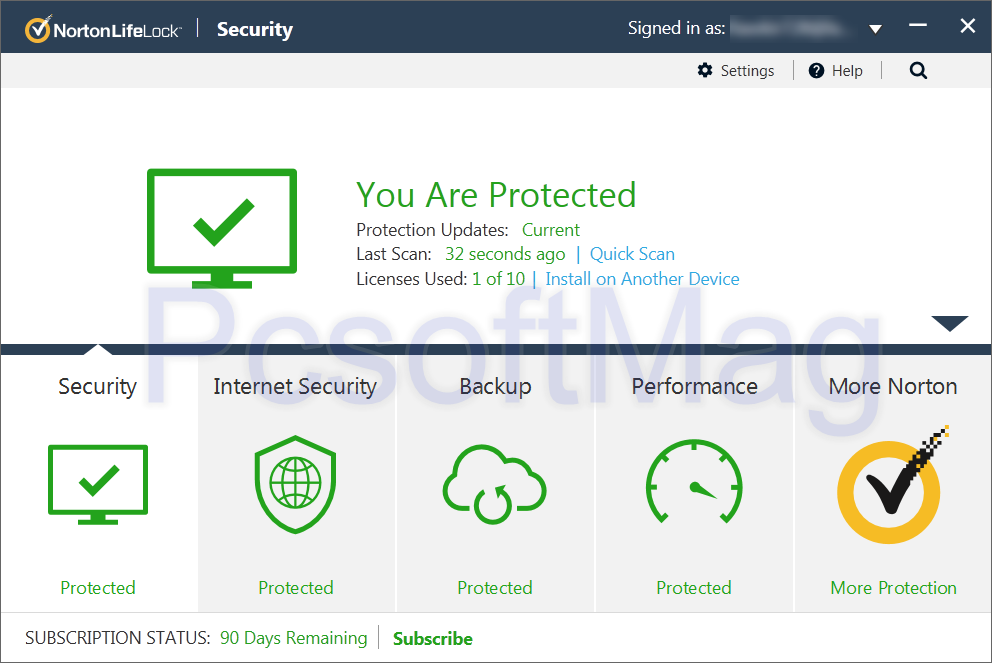
Task: Select the More Norton tab label
Action: [x=893, y=387]
